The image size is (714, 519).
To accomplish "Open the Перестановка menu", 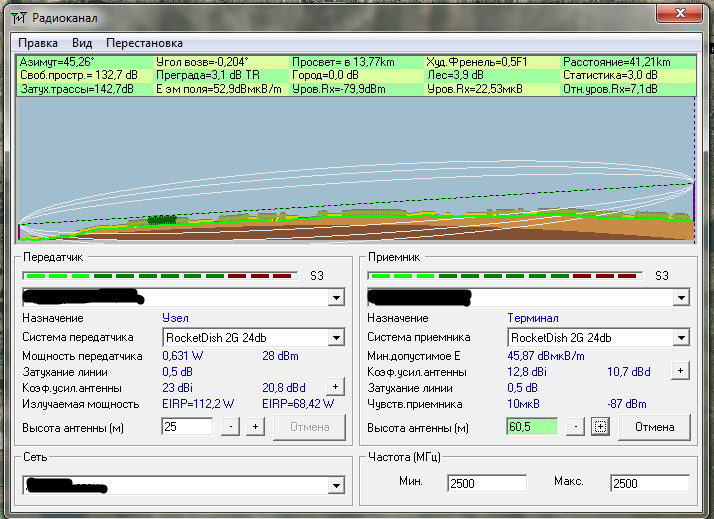I will (x=144, y=43).
